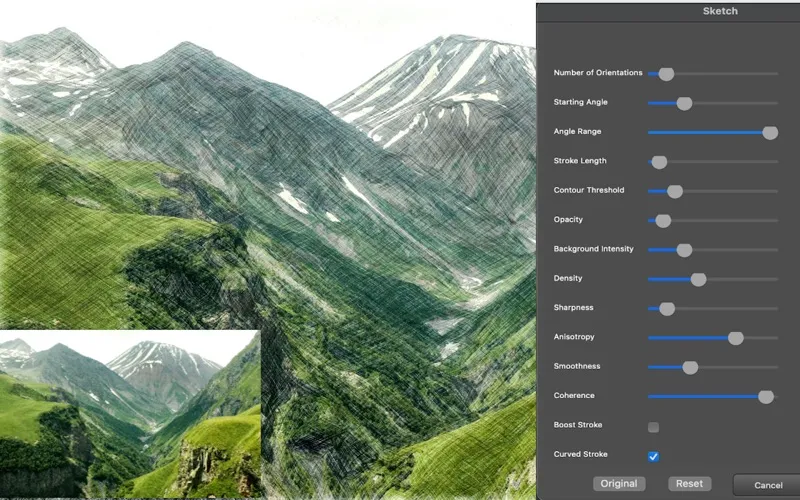The height and width of the screenshot is (500, 800).
Task: Click the Density label
Action: point(568,278)
